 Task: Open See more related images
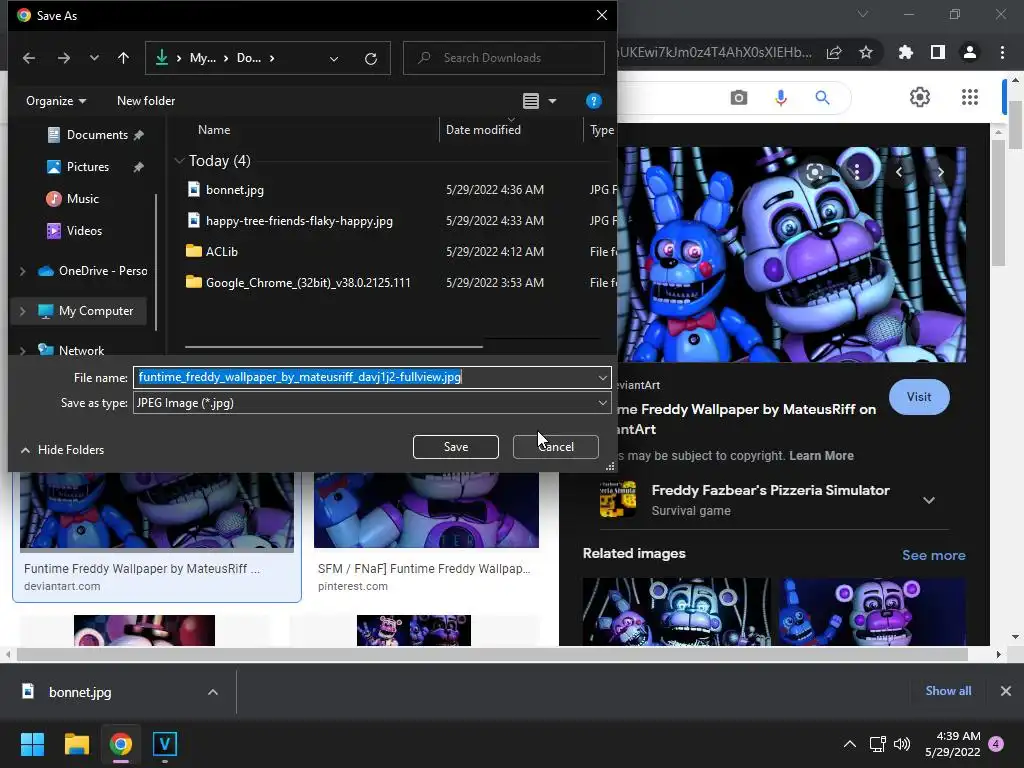933,555
